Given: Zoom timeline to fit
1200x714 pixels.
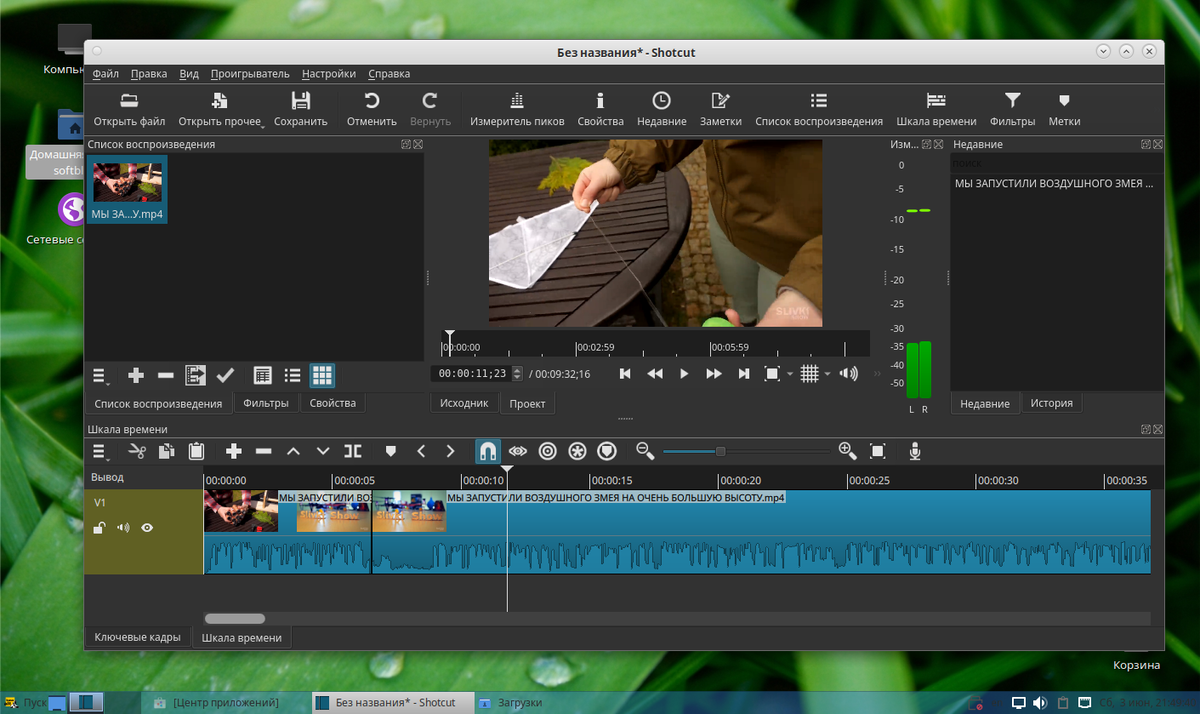Looking at the screenshot, I should 878,451.
